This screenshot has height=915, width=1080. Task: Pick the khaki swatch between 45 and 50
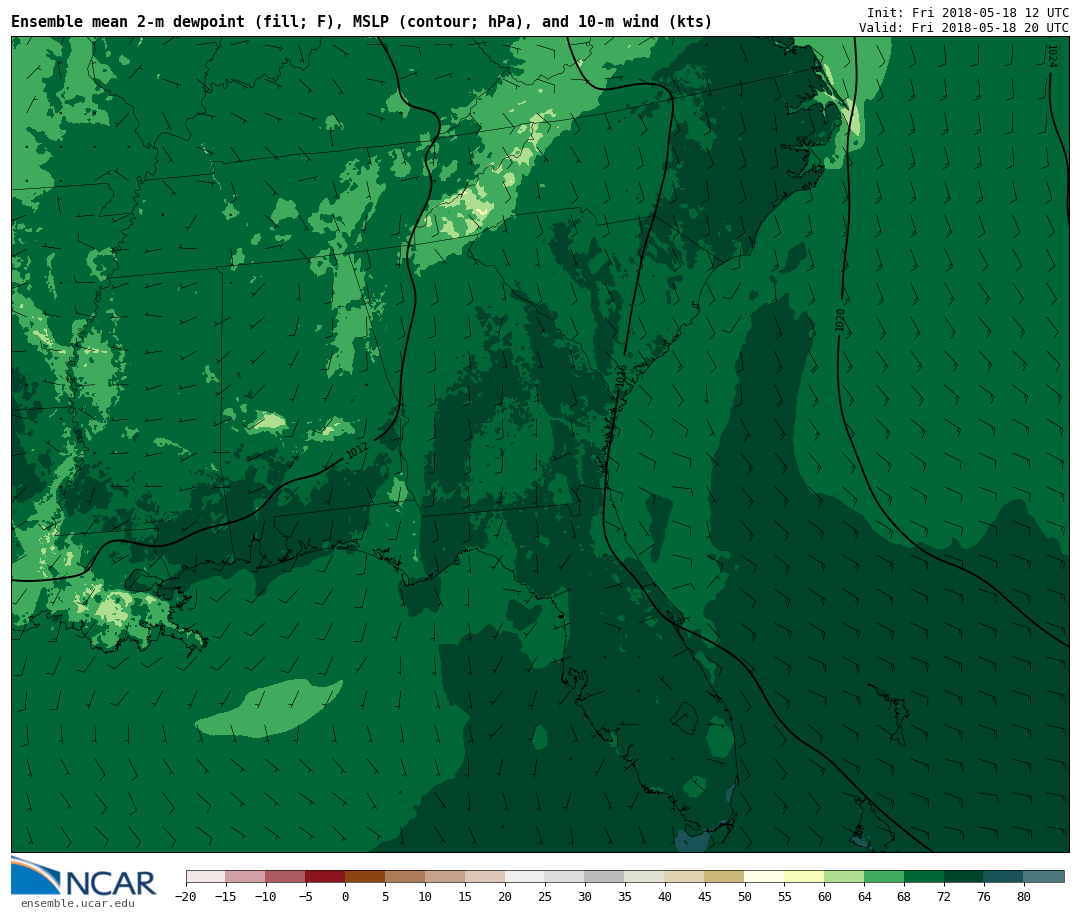[x=725, y=877]
